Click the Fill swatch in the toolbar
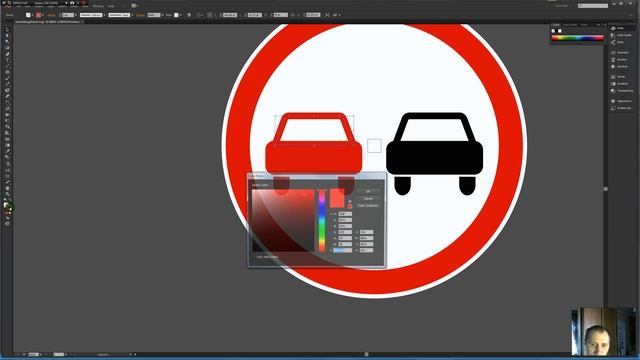This screenshot has height=360, width=640. point(6,205)
